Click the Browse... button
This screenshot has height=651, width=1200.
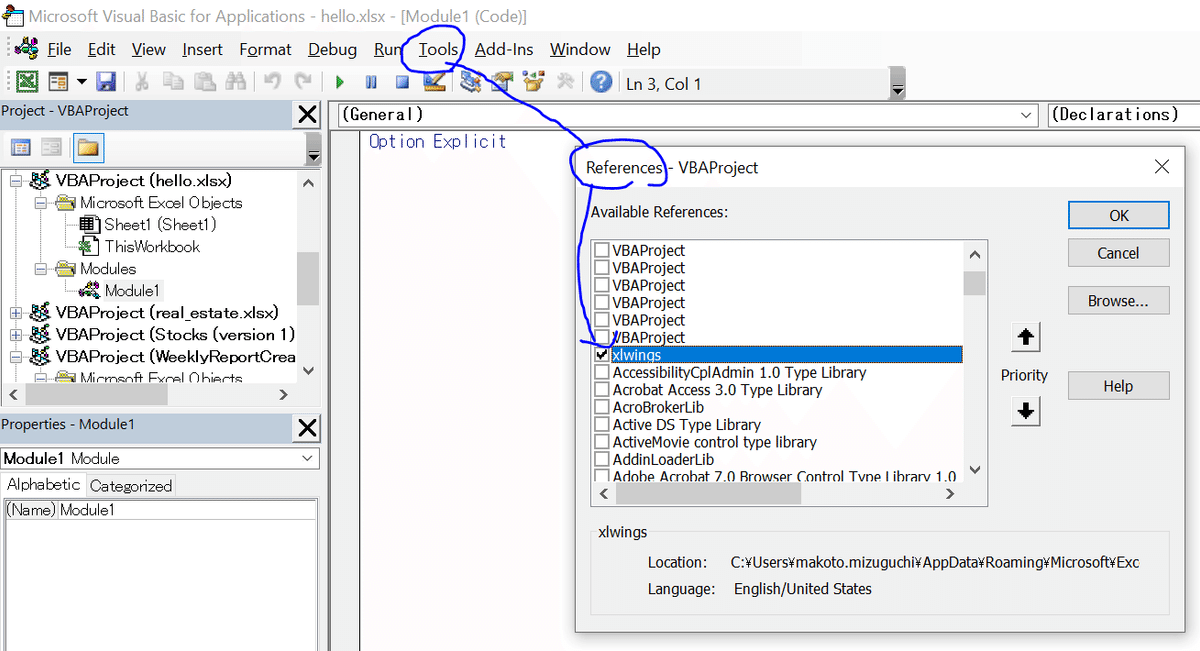(1118, 300)
